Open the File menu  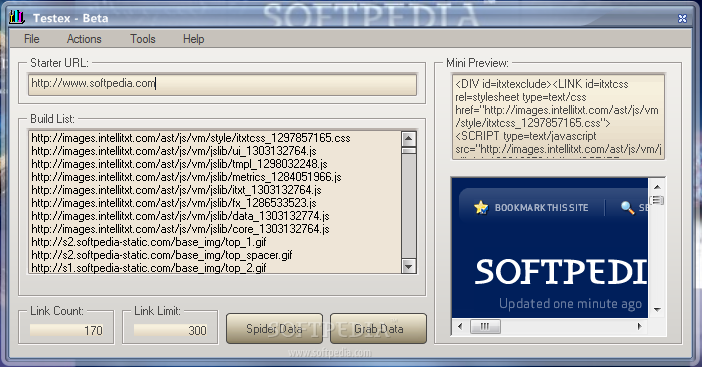point(31,39)
